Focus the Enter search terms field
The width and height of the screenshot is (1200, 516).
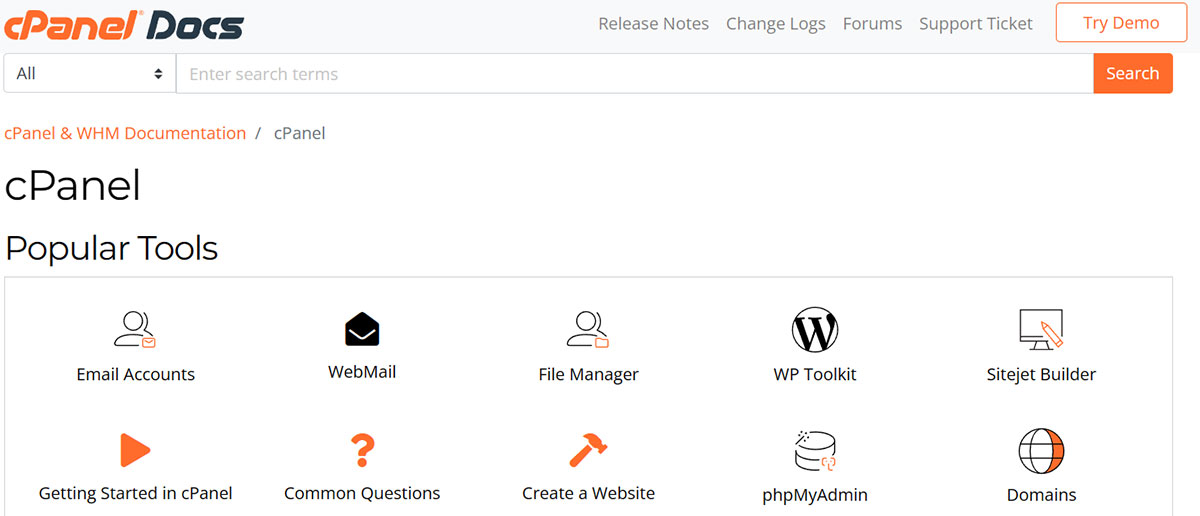coord(635,73)
